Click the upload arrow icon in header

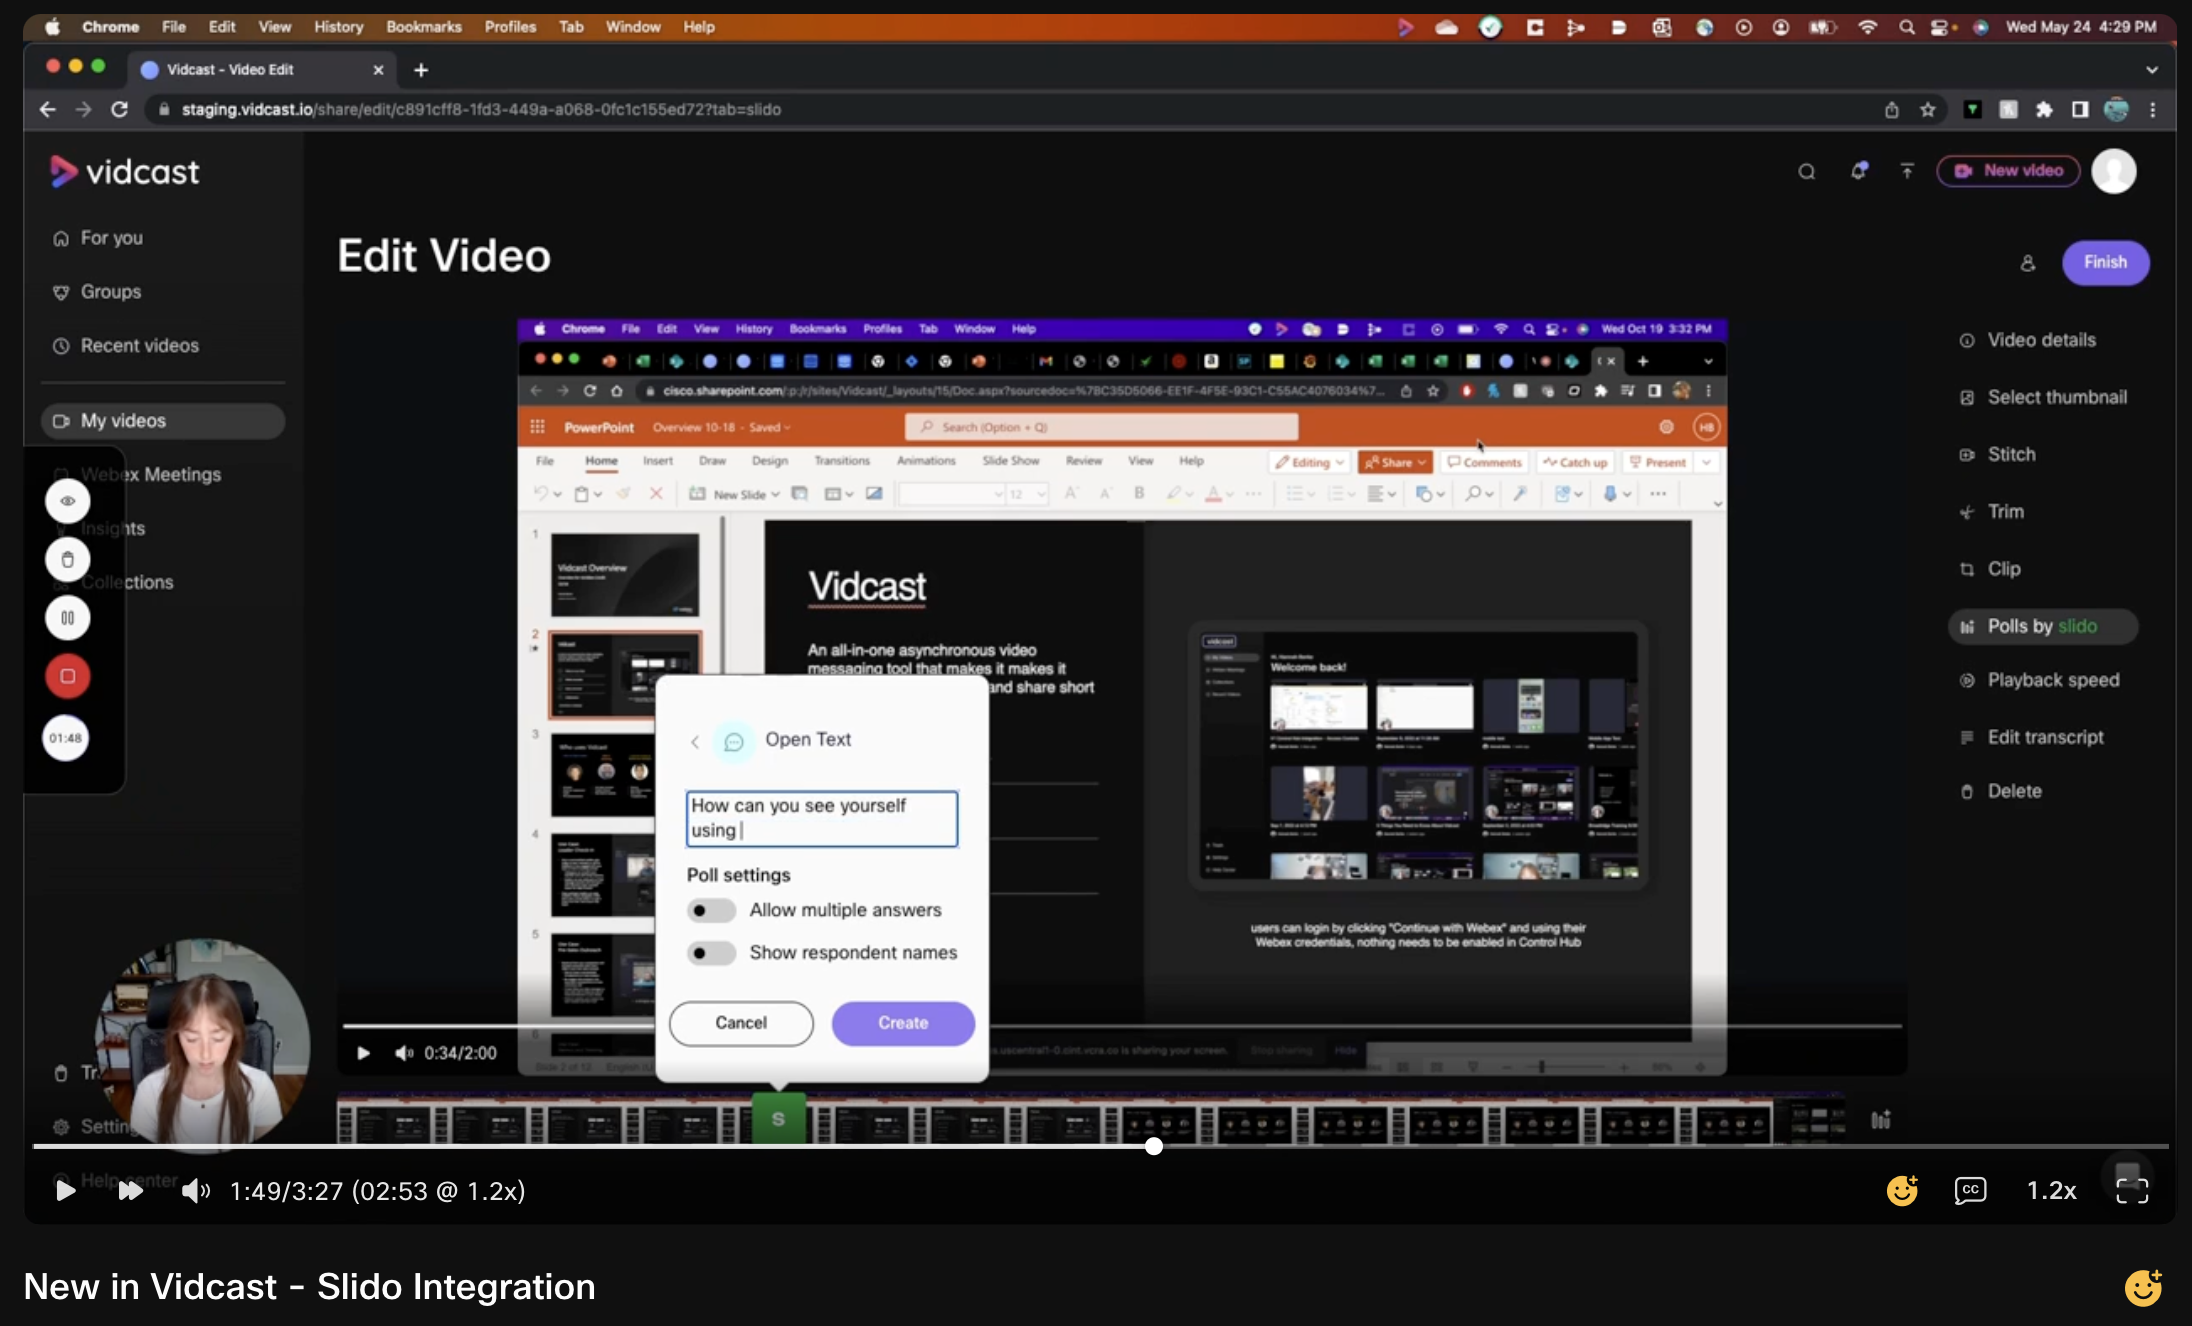tap(1907, 171)
